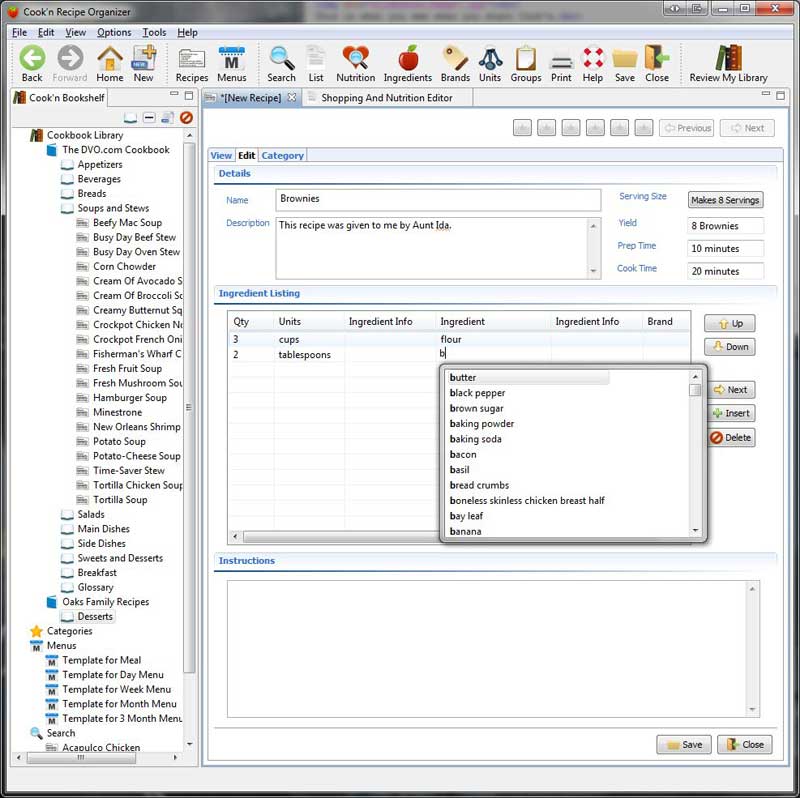This screenshot has height=798, width=800.
Task: Open Review My Library
Action: point(729,64)
